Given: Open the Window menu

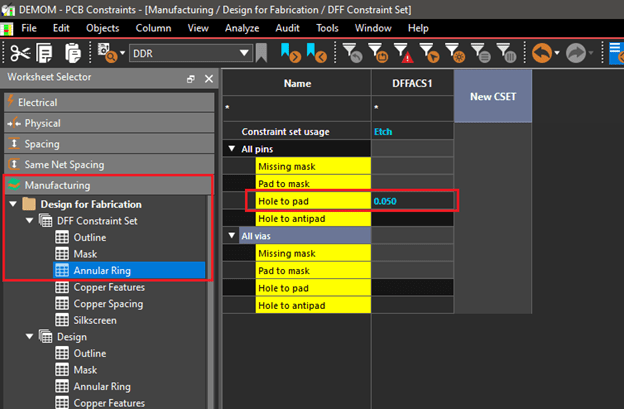Looking at the screenshot, I should click(x=373, y=28).
